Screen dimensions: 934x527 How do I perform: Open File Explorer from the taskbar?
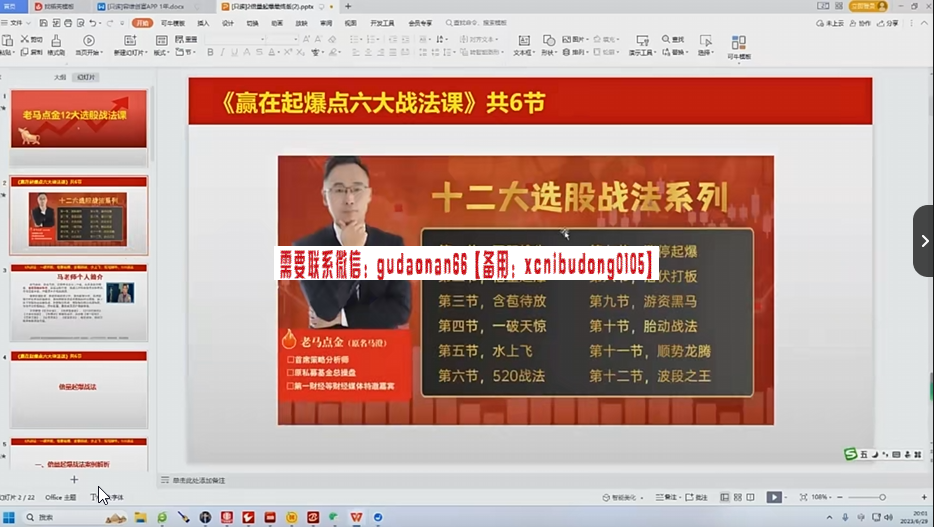[140, 517]
